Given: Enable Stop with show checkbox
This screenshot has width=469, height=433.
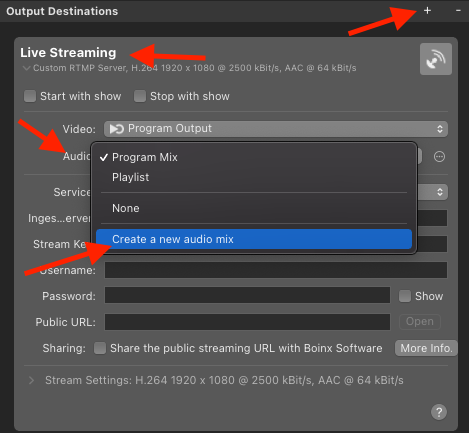Looking at the screenshot, I should click(140, 96).
